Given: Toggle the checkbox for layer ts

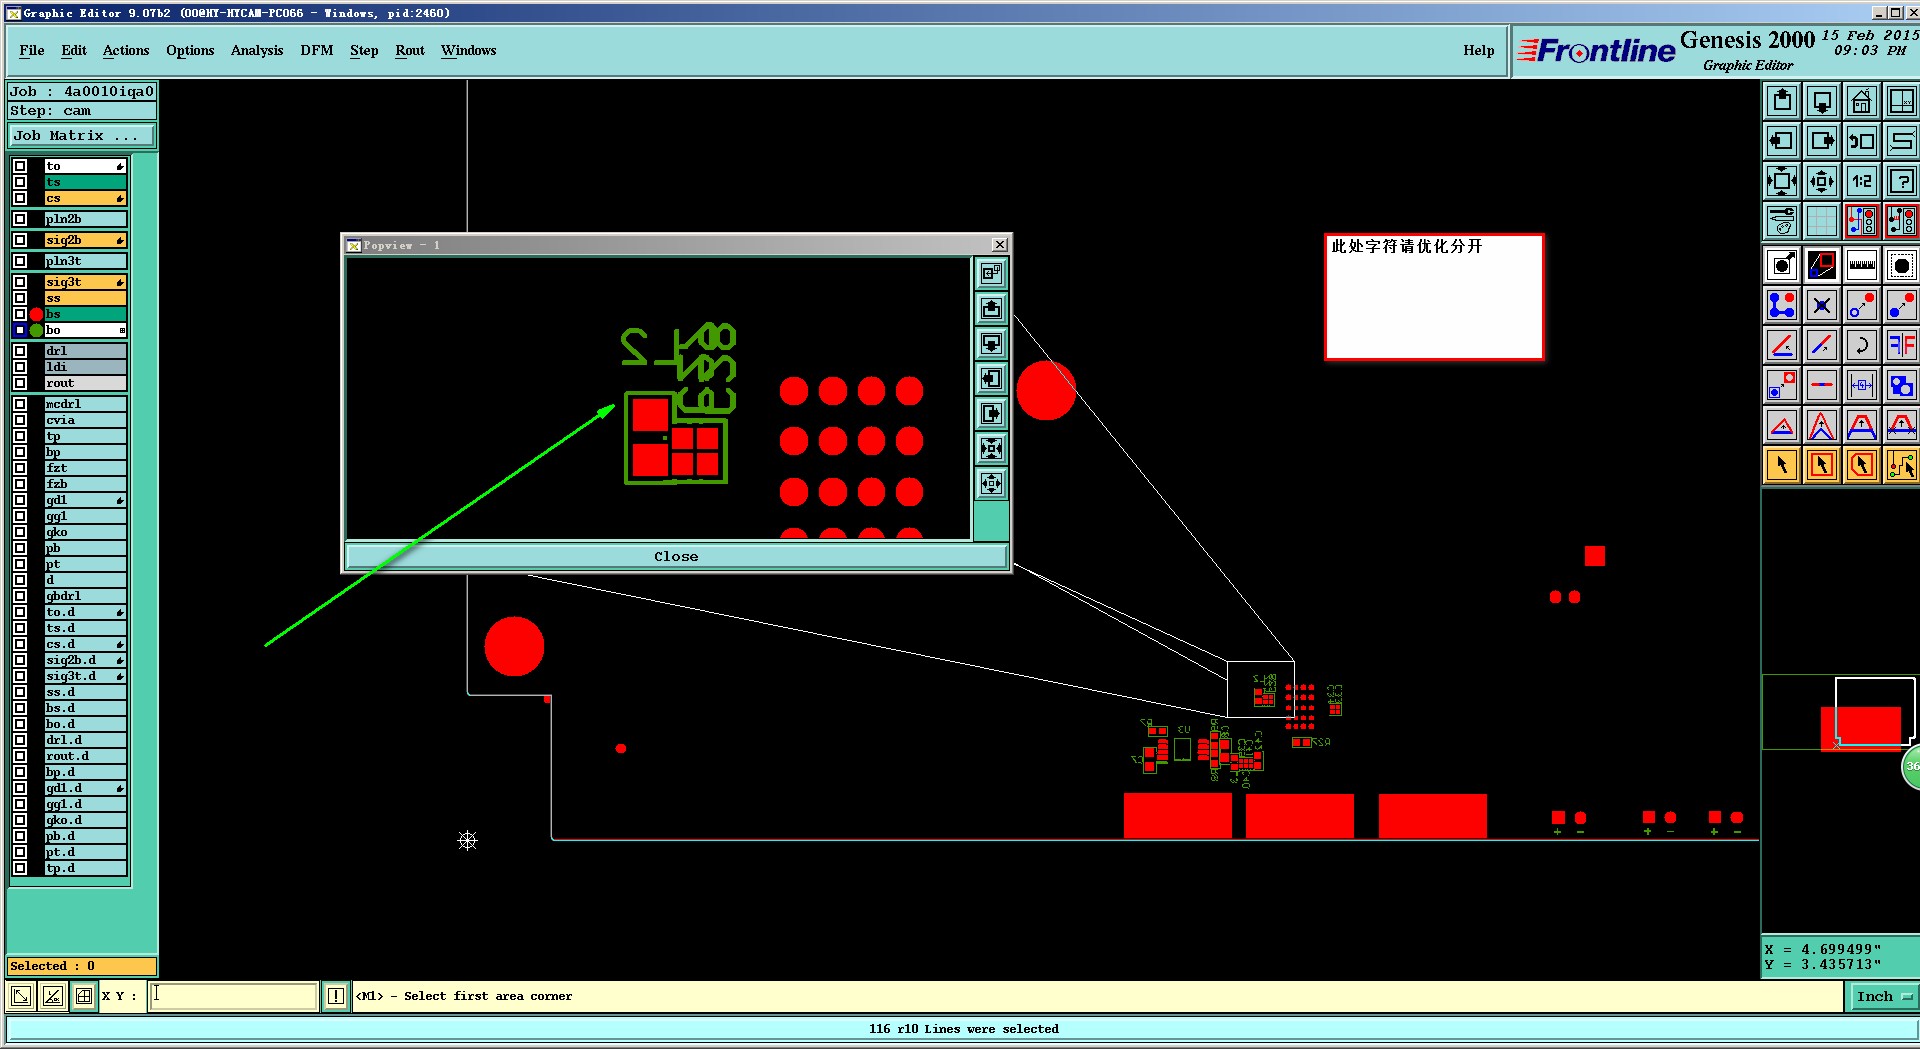Looking at the screenshot, I should (x=20, y=182).
